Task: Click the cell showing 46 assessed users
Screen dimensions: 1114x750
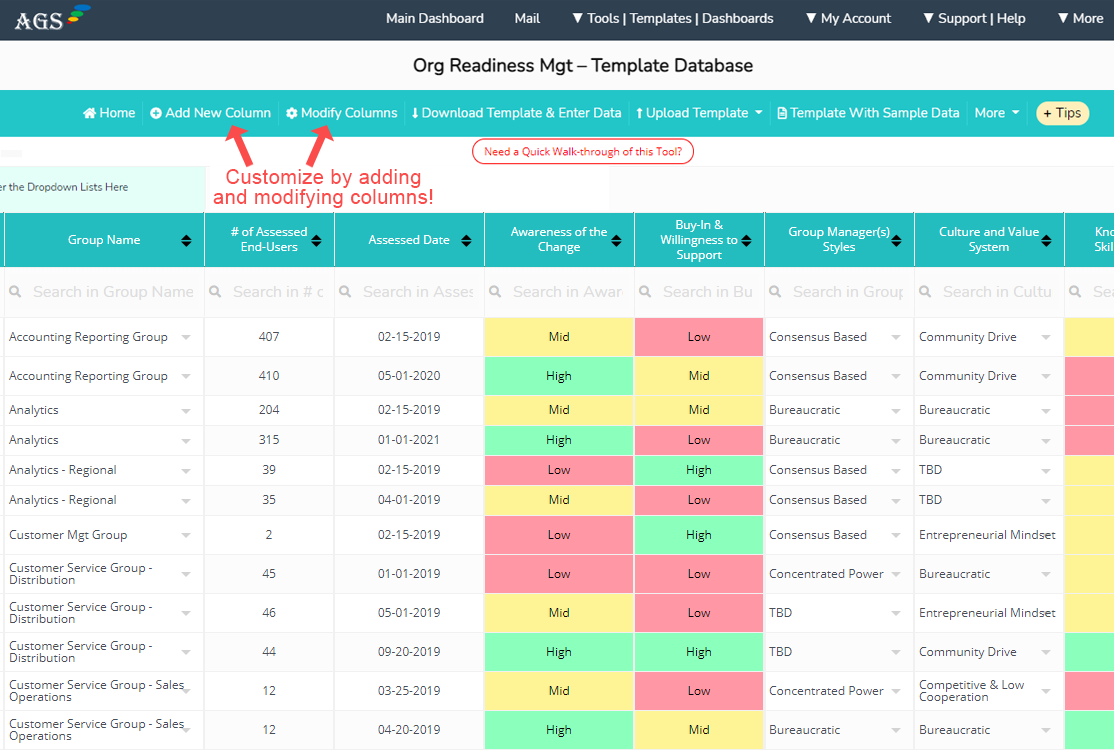Action: (269, 613)
